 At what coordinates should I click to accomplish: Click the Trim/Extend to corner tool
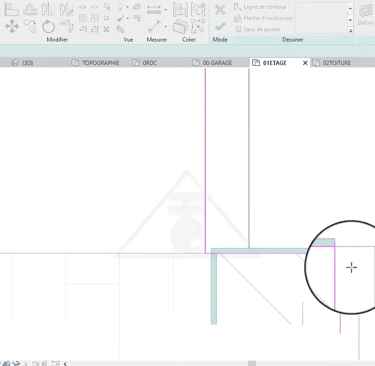click(x=67, y=26)
